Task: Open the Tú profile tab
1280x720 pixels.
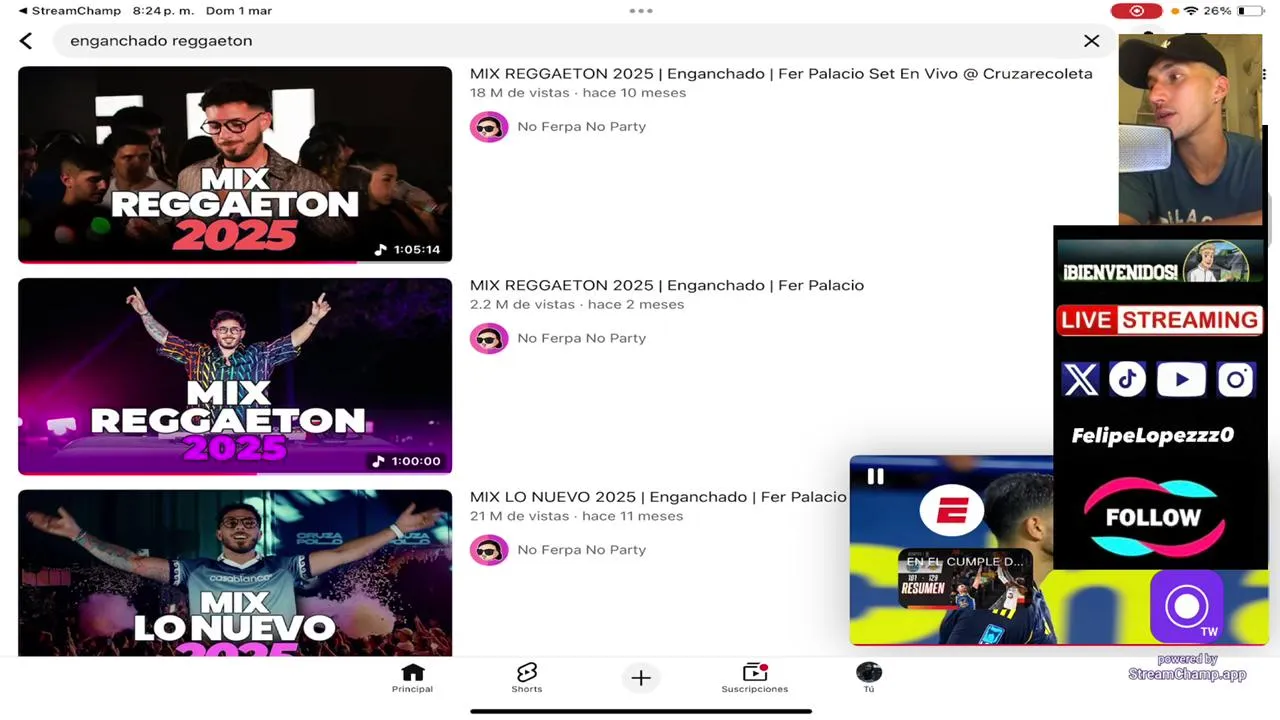Action: pos(869,678)
